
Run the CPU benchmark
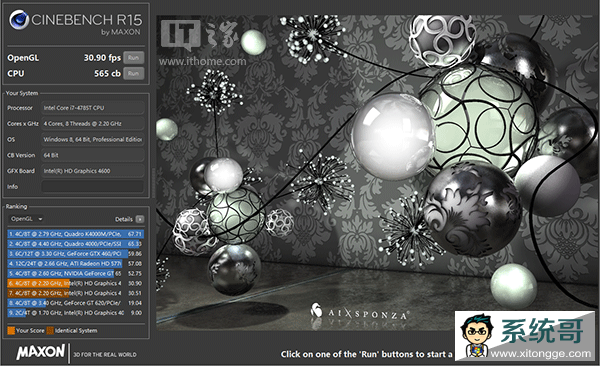click(134, 73)
